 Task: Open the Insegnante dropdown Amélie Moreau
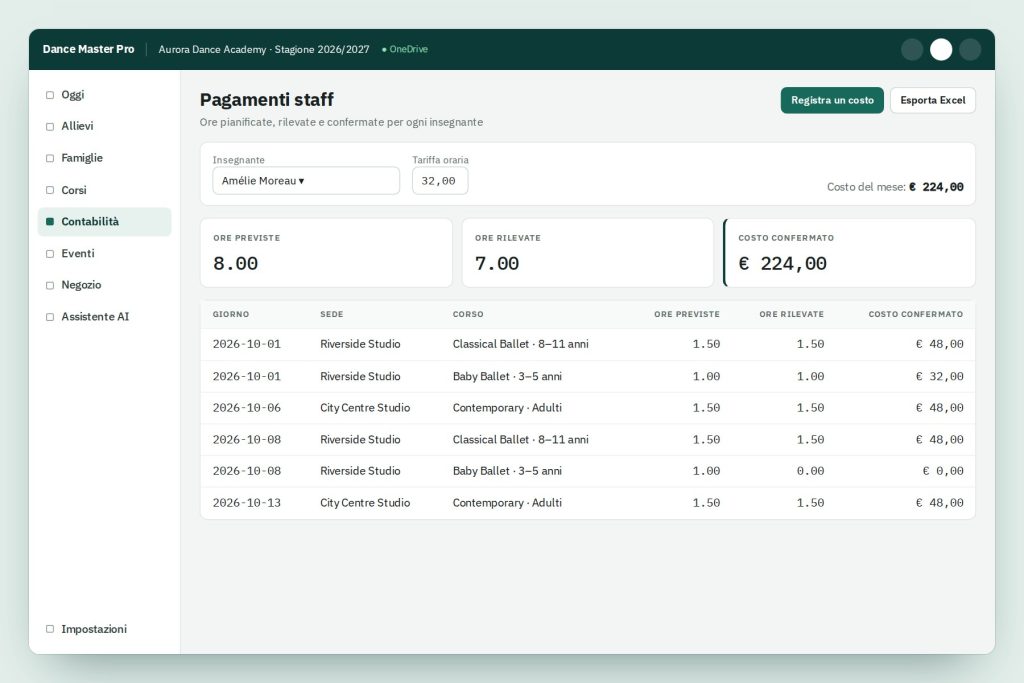306,181
